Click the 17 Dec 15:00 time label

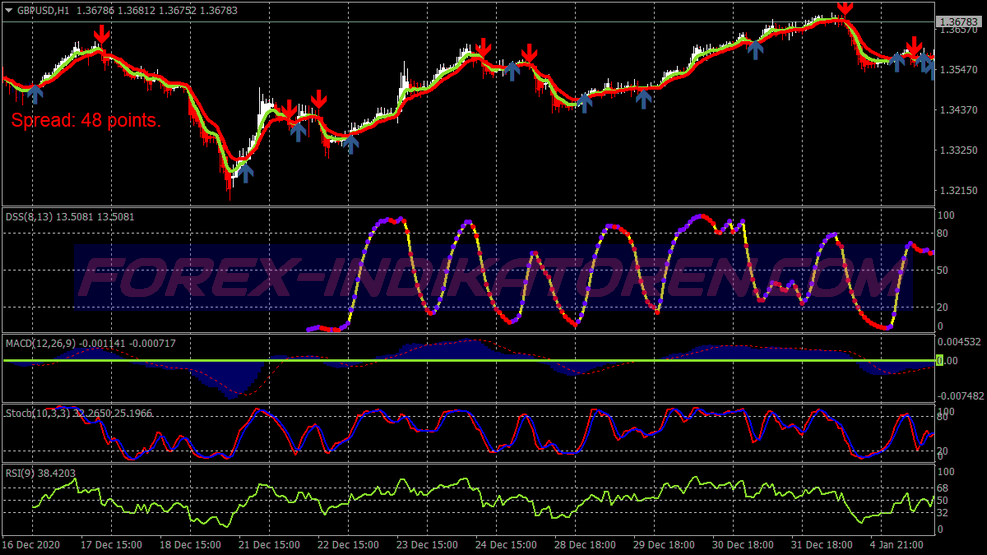pyautogui.click(x=111, y=545)
